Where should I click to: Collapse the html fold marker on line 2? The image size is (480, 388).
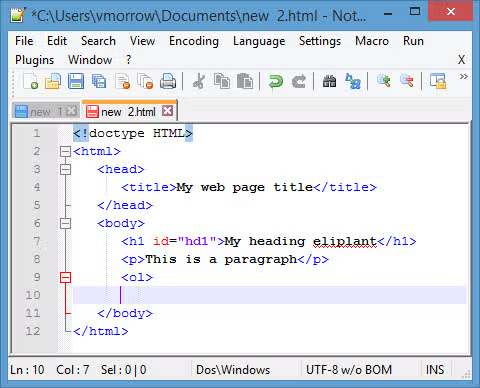click(65, 152)
